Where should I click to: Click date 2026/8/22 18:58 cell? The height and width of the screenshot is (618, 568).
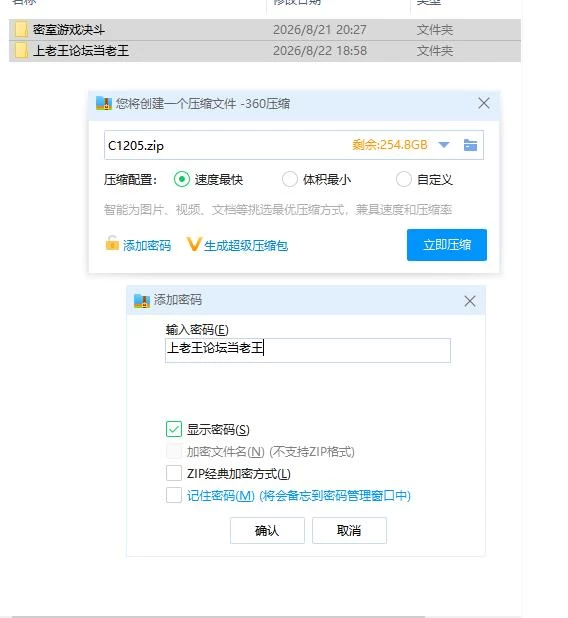tap(320, 51)
